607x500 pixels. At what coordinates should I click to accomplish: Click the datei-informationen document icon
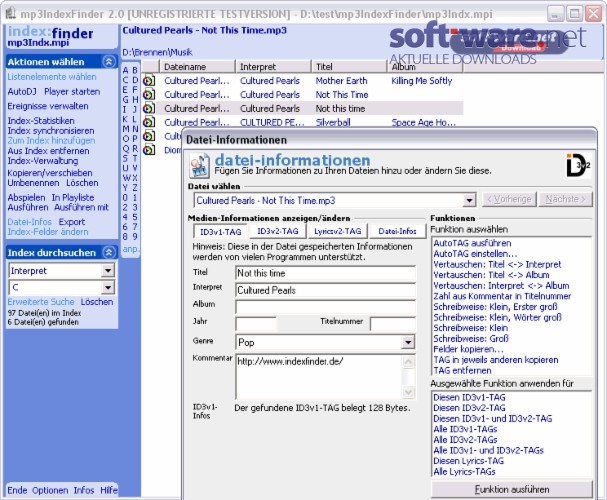click(199, 166)
